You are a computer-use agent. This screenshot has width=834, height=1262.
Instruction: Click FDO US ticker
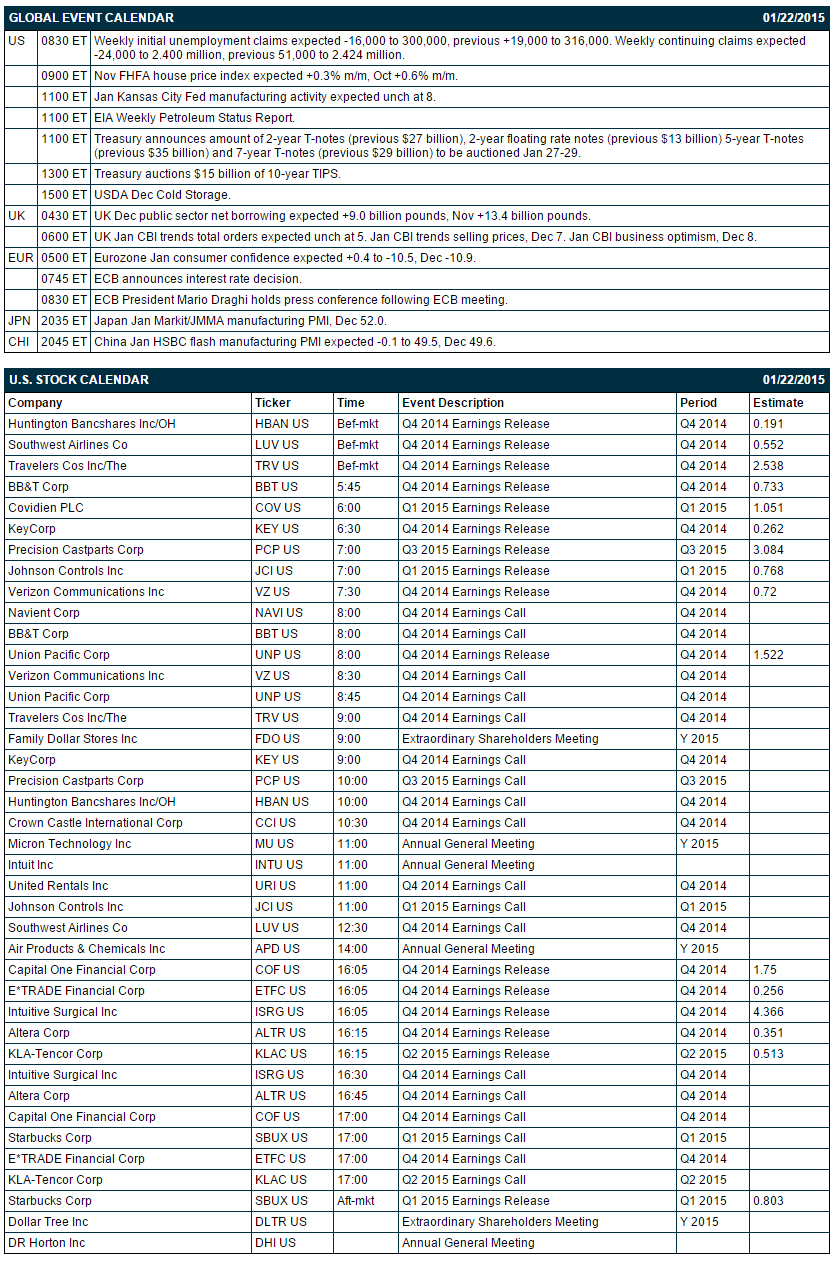278,739
